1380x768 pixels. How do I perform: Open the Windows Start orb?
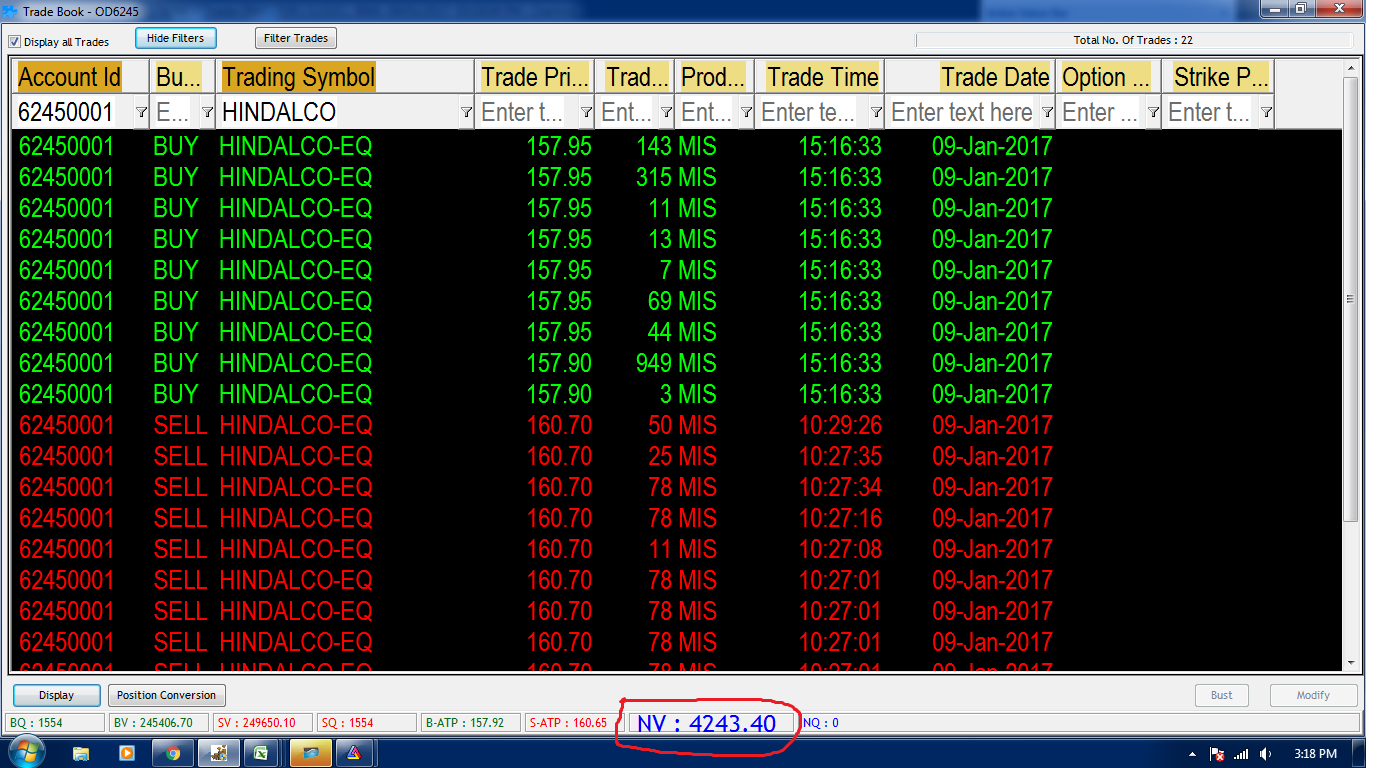point(26,753)
